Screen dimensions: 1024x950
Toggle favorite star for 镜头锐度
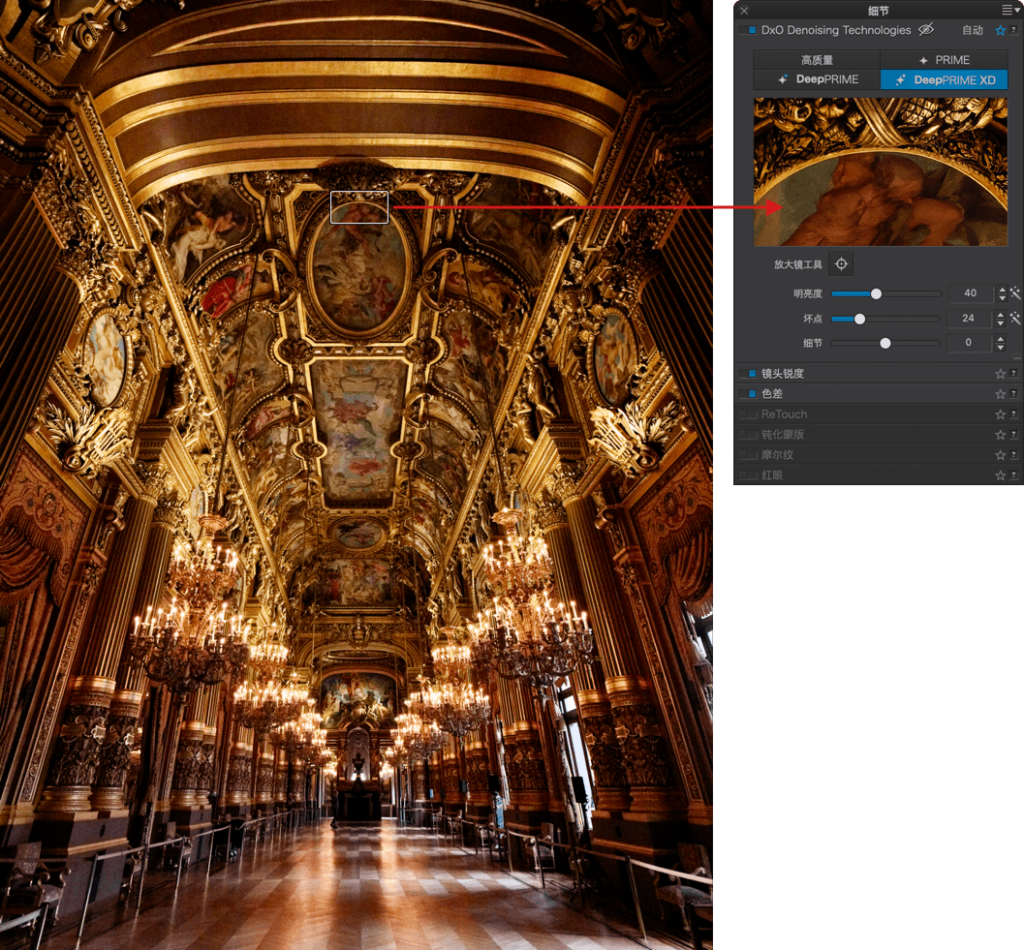(x=1000, y=374)
